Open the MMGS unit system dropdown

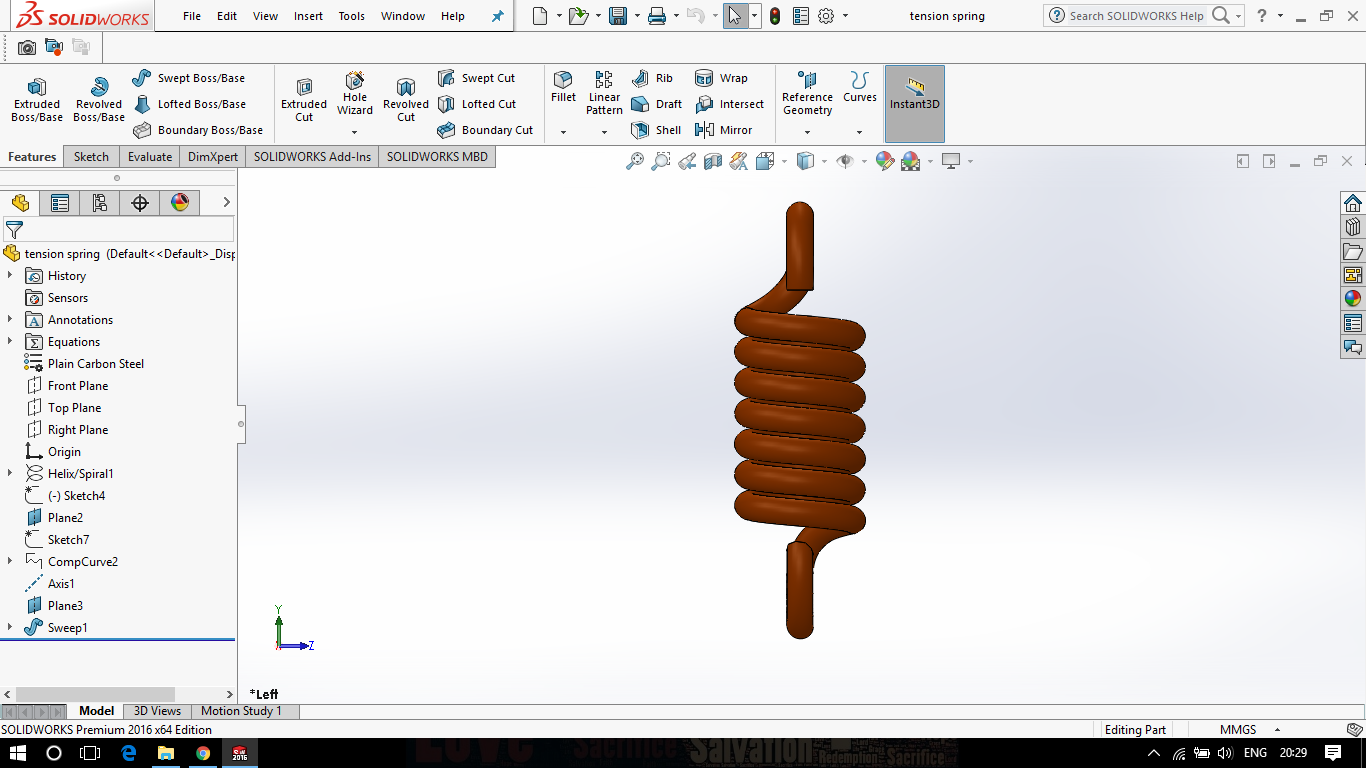pos(1278,730)
